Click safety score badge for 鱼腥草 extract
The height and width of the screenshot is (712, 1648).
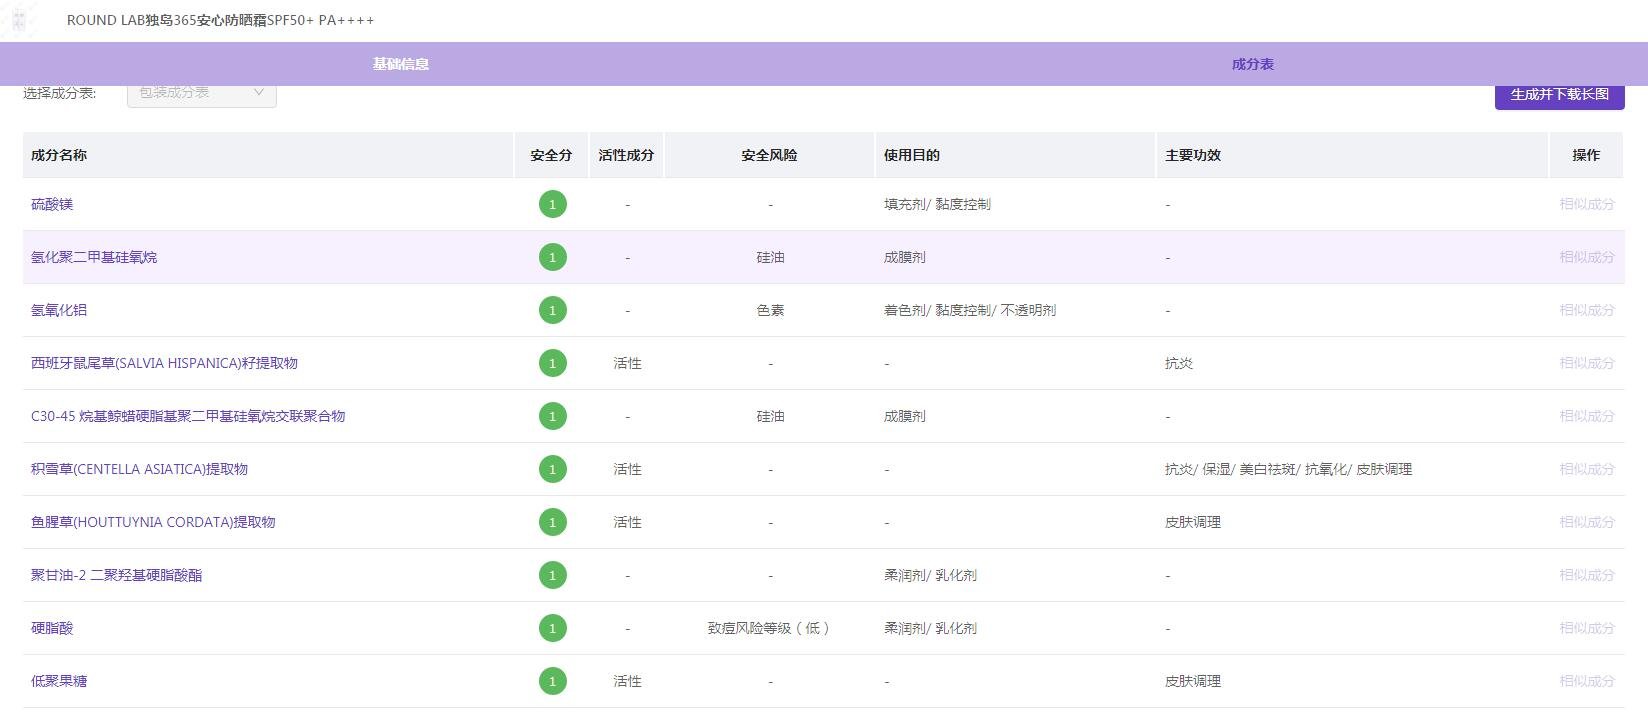552,522
